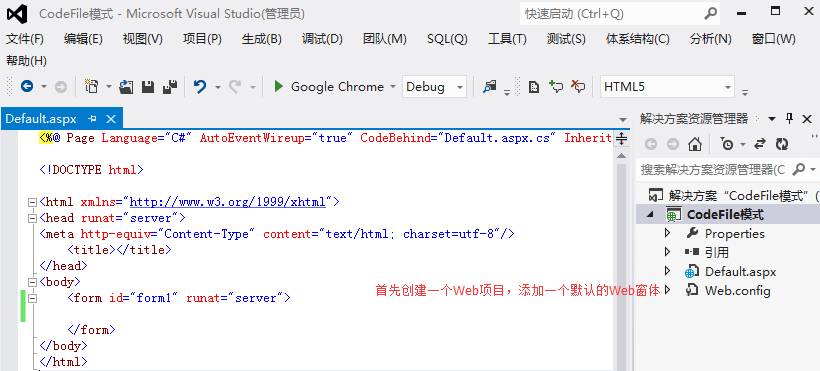Open the 编辑(E) menu
820x371 pixels.
click(83, 39)
